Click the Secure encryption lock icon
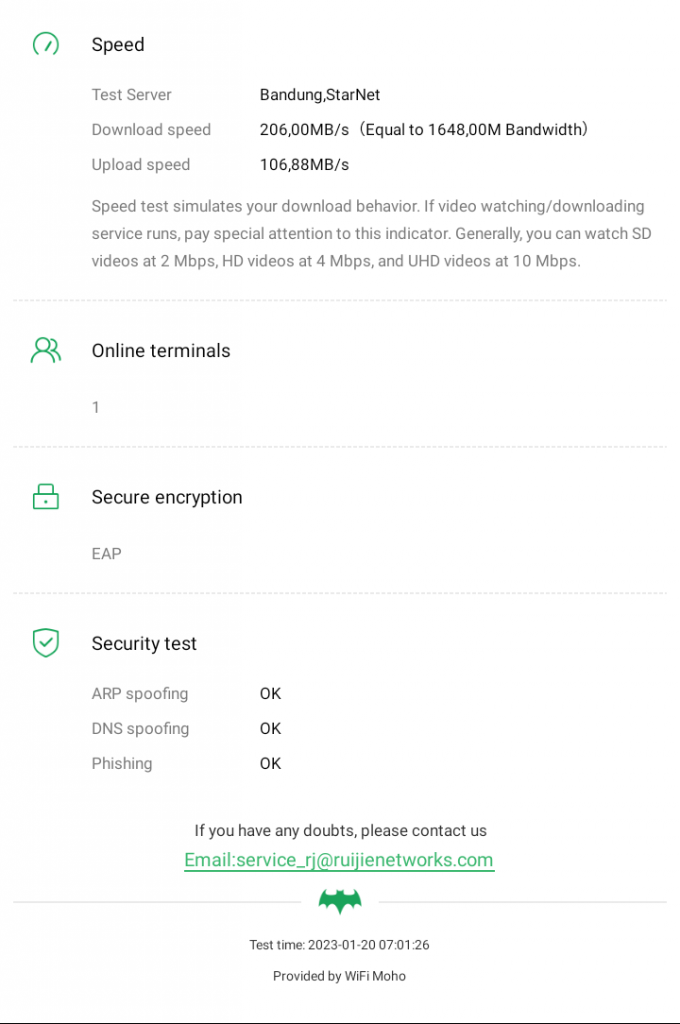This screenshot has width=680, height=1024. 46,497
